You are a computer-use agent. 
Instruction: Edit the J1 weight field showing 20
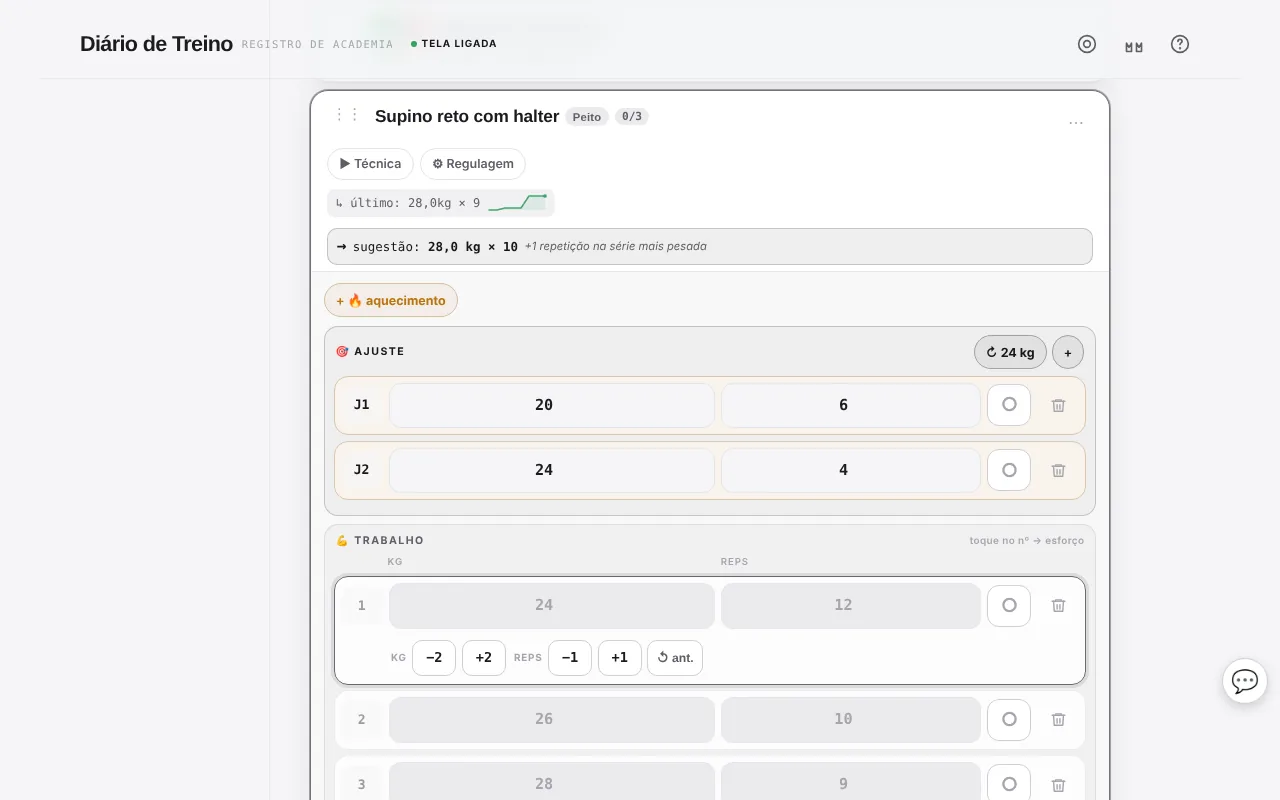click(x=552, y=405)
